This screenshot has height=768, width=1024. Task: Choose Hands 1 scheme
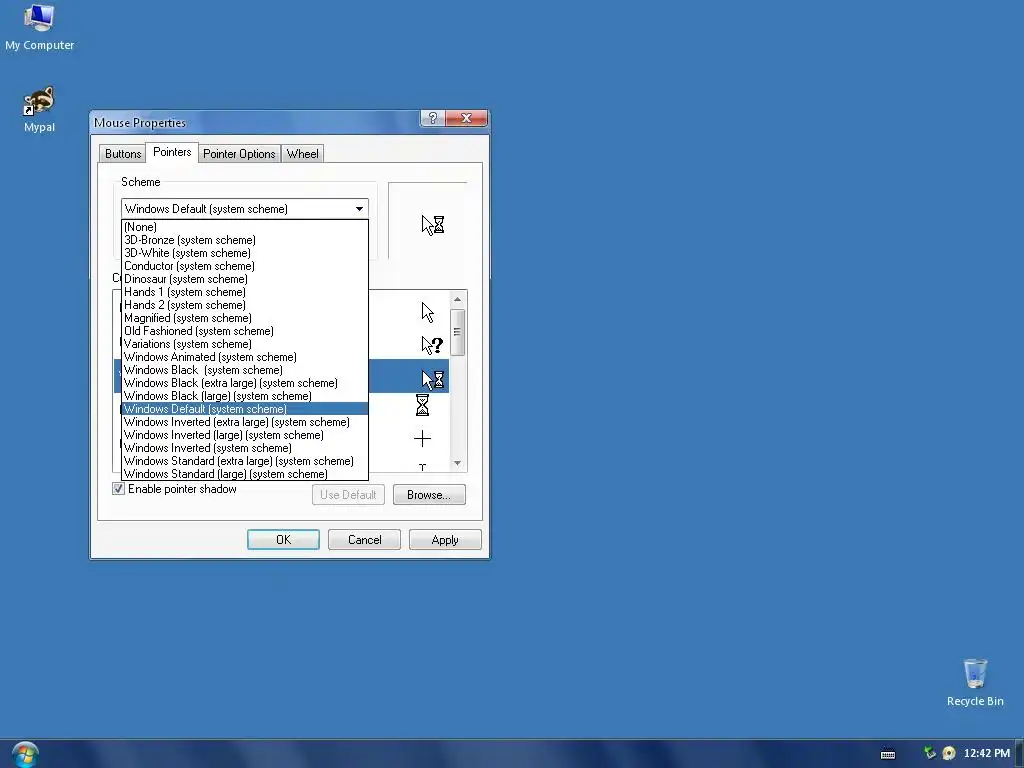pyautogui.click(x=245, y=293)
